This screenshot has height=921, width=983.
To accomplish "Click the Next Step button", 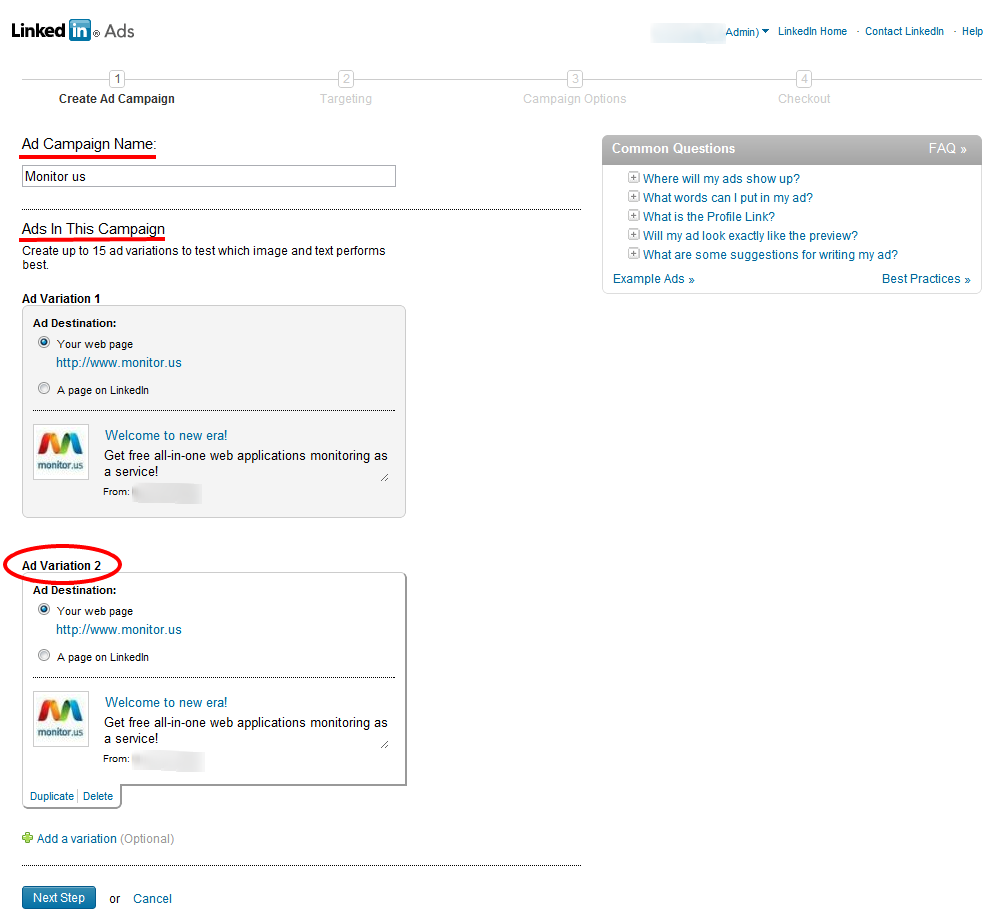I will click(59, 897).
